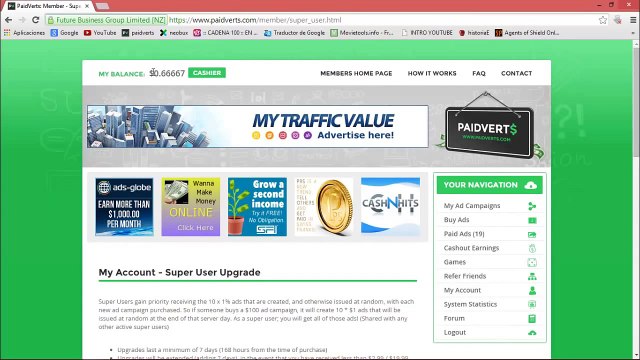Screen dimensions: 640x360
Task: Bookmark page with the star icon
Action: point(602,20)
